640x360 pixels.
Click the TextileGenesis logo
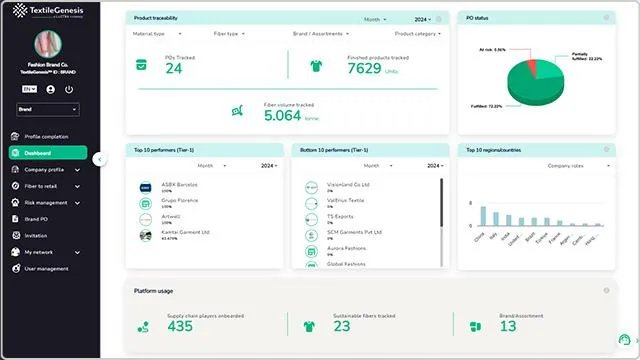click(x=48, y=11)
